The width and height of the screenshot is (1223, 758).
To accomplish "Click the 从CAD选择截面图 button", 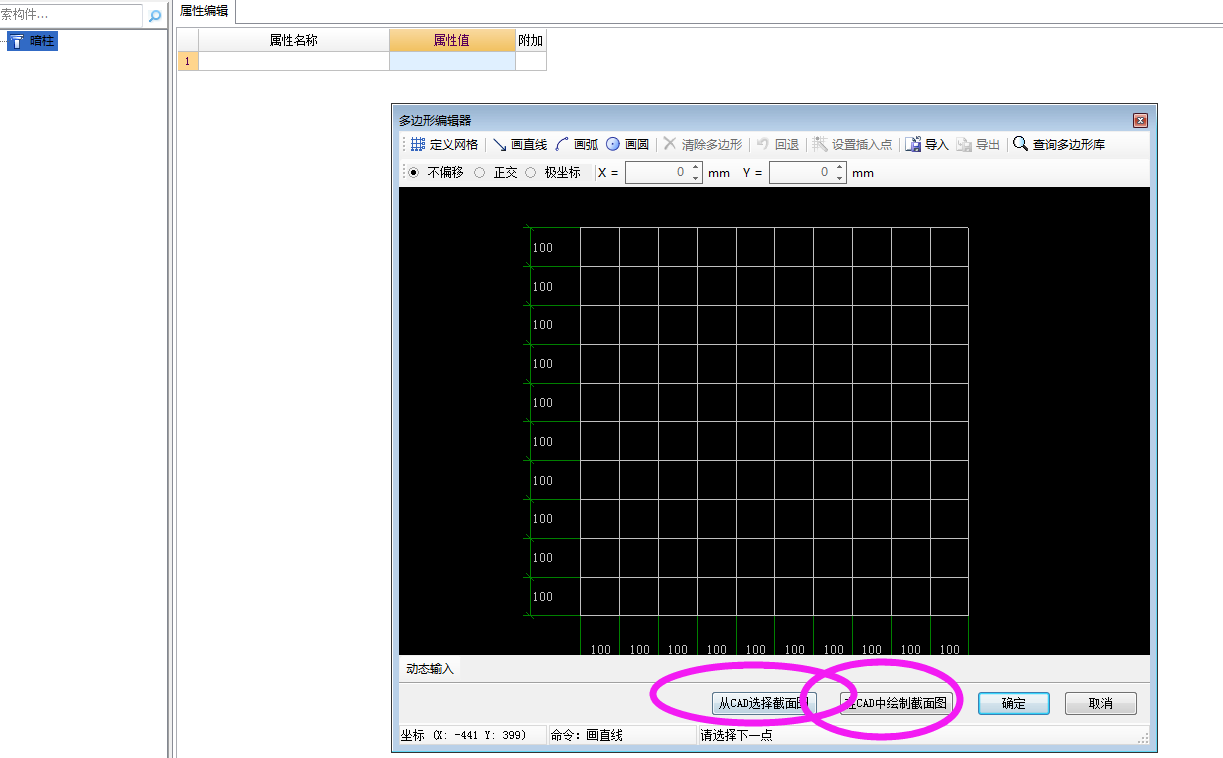I will [764, 704].
